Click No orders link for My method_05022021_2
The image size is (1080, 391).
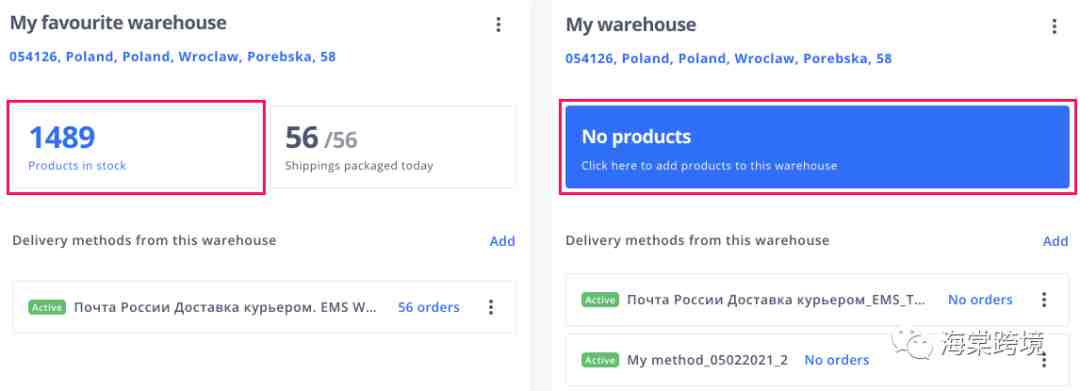click(836, 360)
